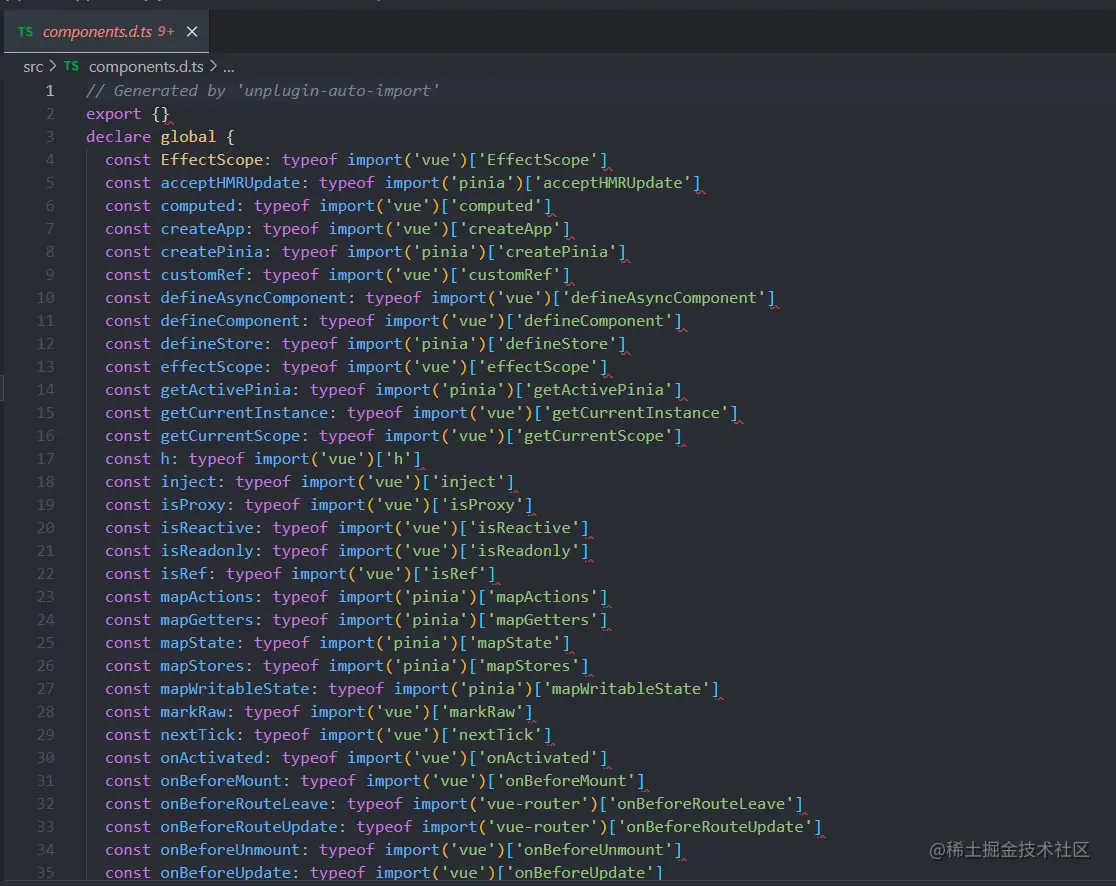Click 'isReadonly' identifier on line 21
The width and height of the screenshot is (1116, 886).
206,551
